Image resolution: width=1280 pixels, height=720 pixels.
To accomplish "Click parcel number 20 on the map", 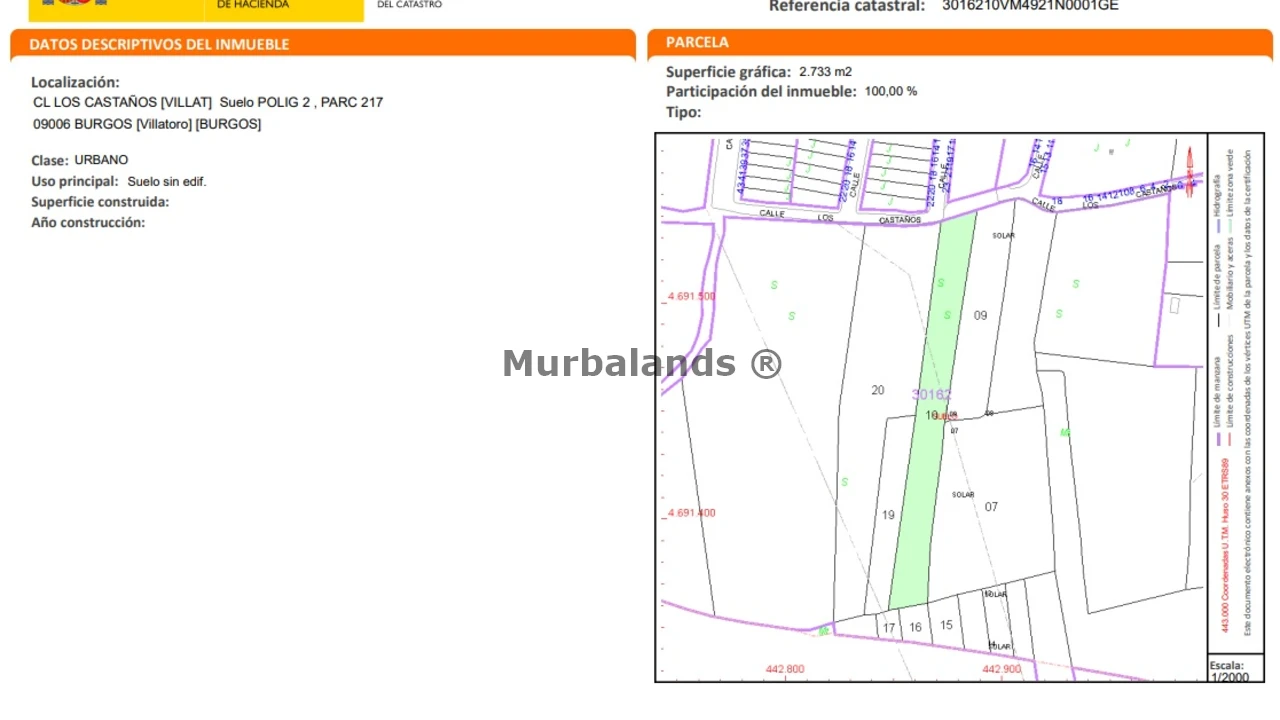I will click(877, 390).
